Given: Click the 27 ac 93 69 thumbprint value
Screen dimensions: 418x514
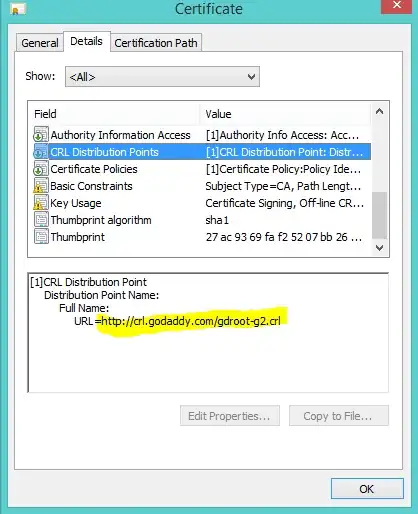Looking at the screenshot, I should coord(284,237).
